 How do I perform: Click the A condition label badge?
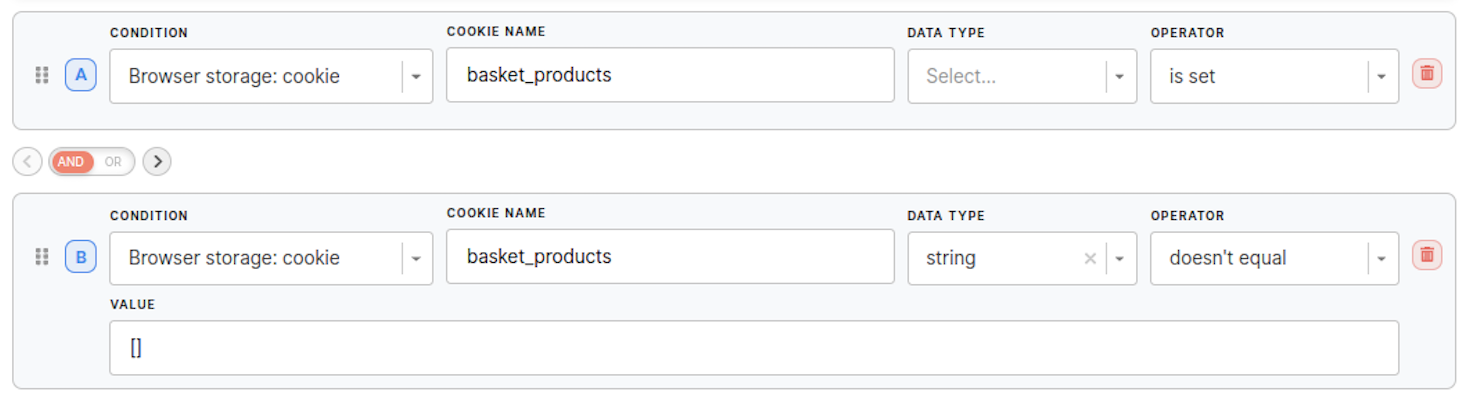pyautogui.click(x=81, y=75)
